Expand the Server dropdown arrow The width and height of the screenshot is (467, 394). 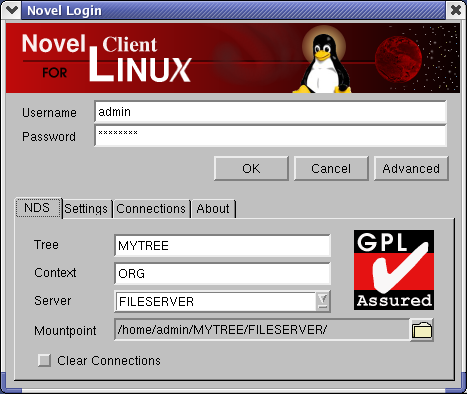322,301
